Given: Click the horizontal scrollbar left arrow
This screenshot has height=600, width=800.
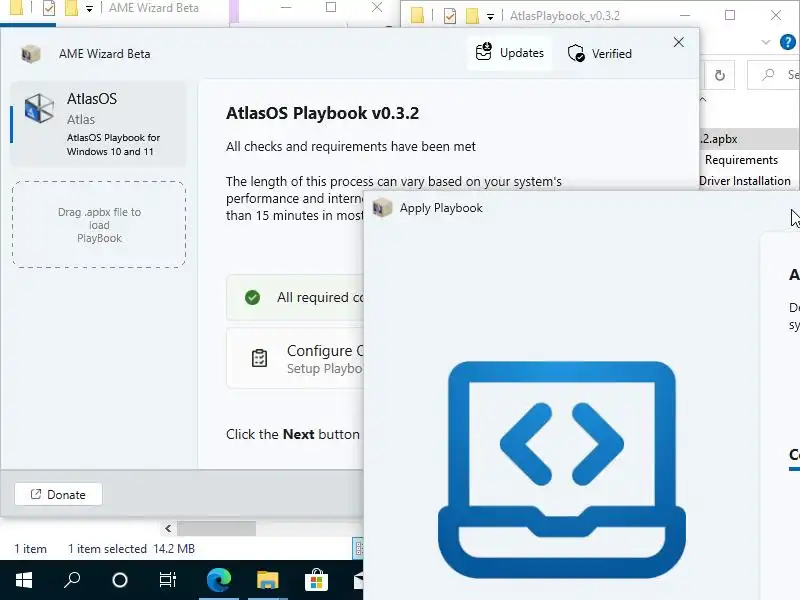Looking at the screenshot, I should [x=168, y=529].
